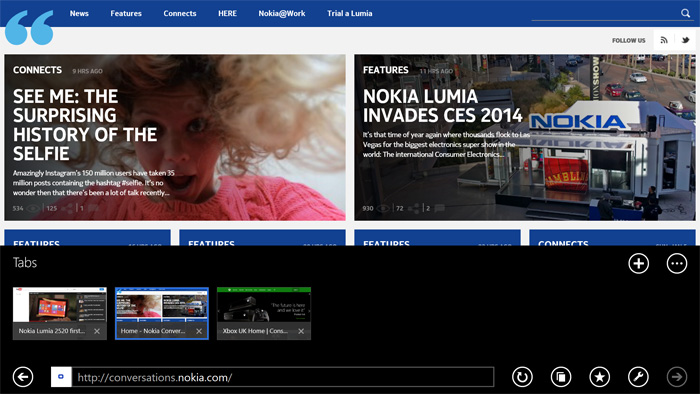Close the Xbox UK Home tab

pos(301,331)
